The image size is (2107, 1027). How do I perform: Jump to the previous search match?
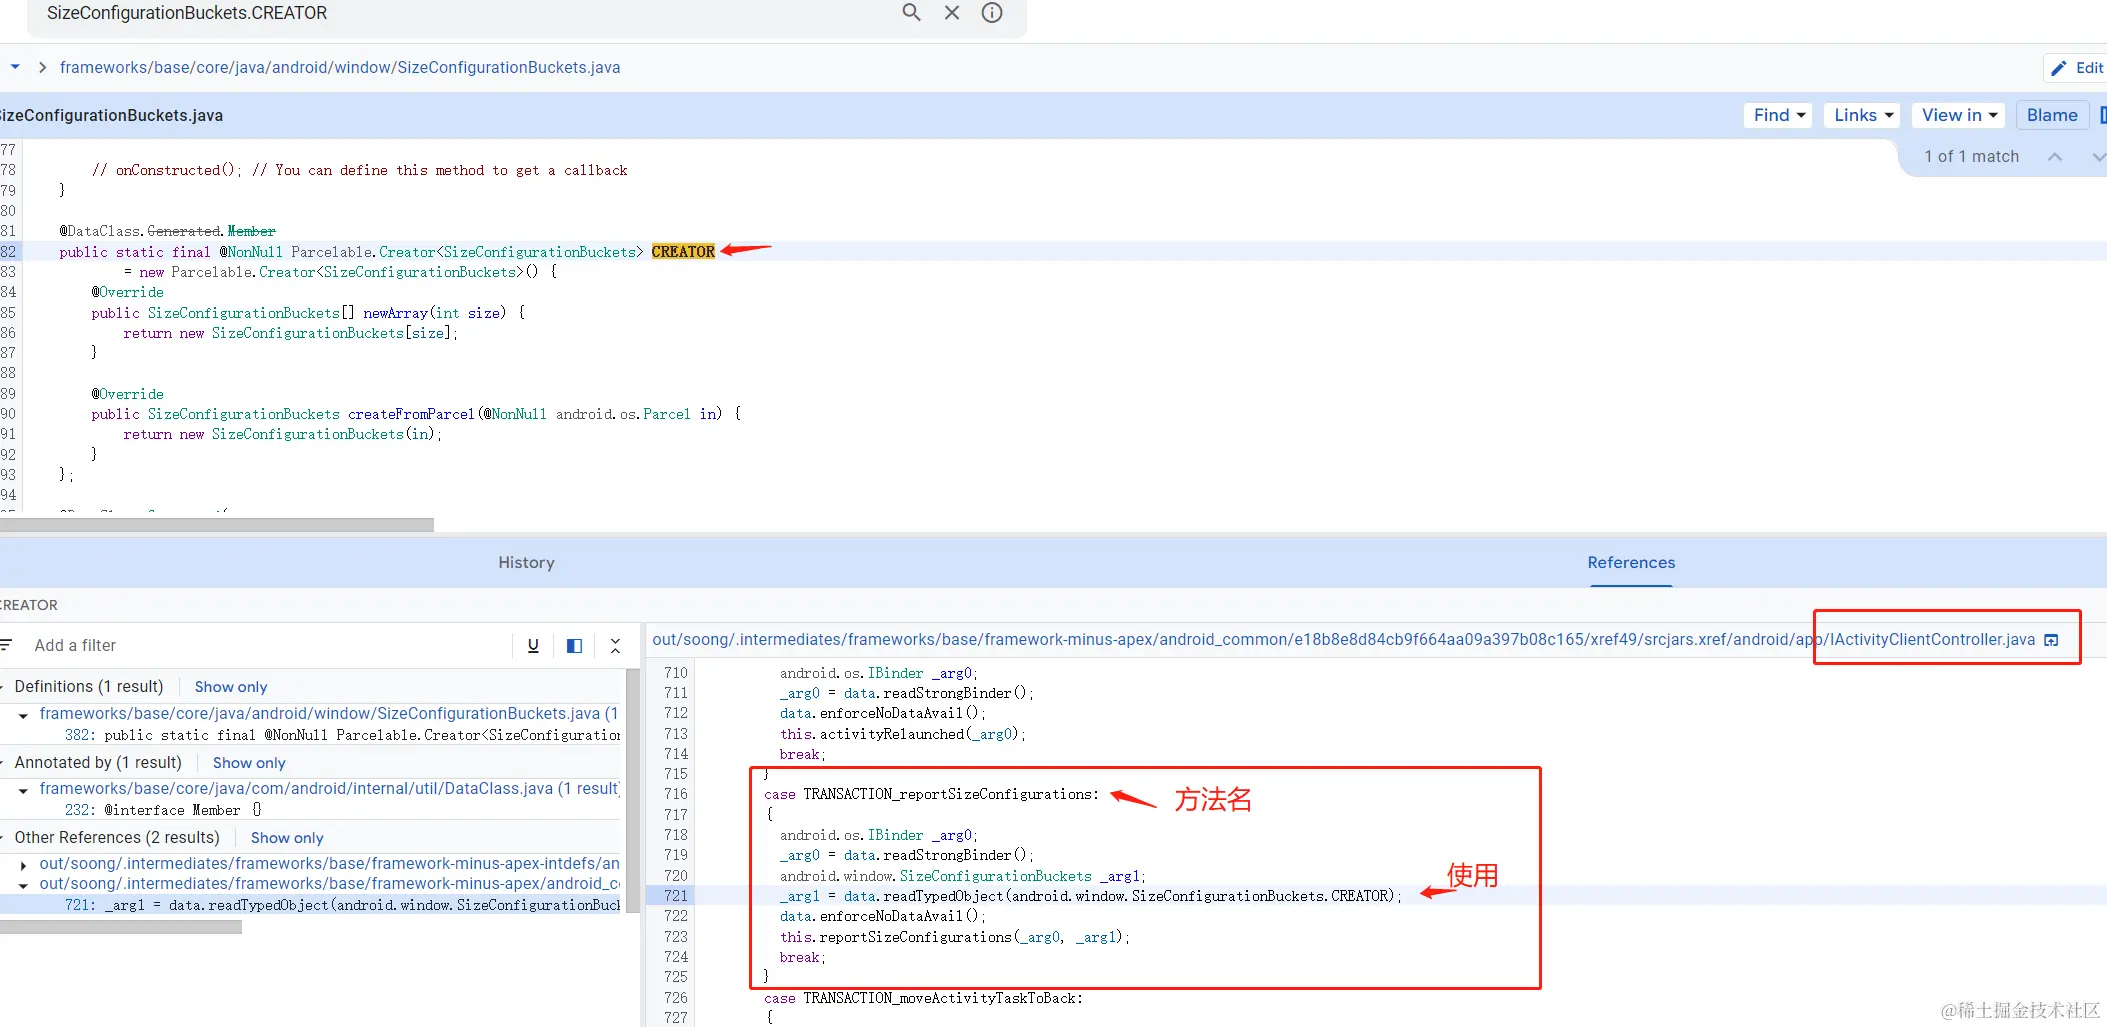(2055, 157)
